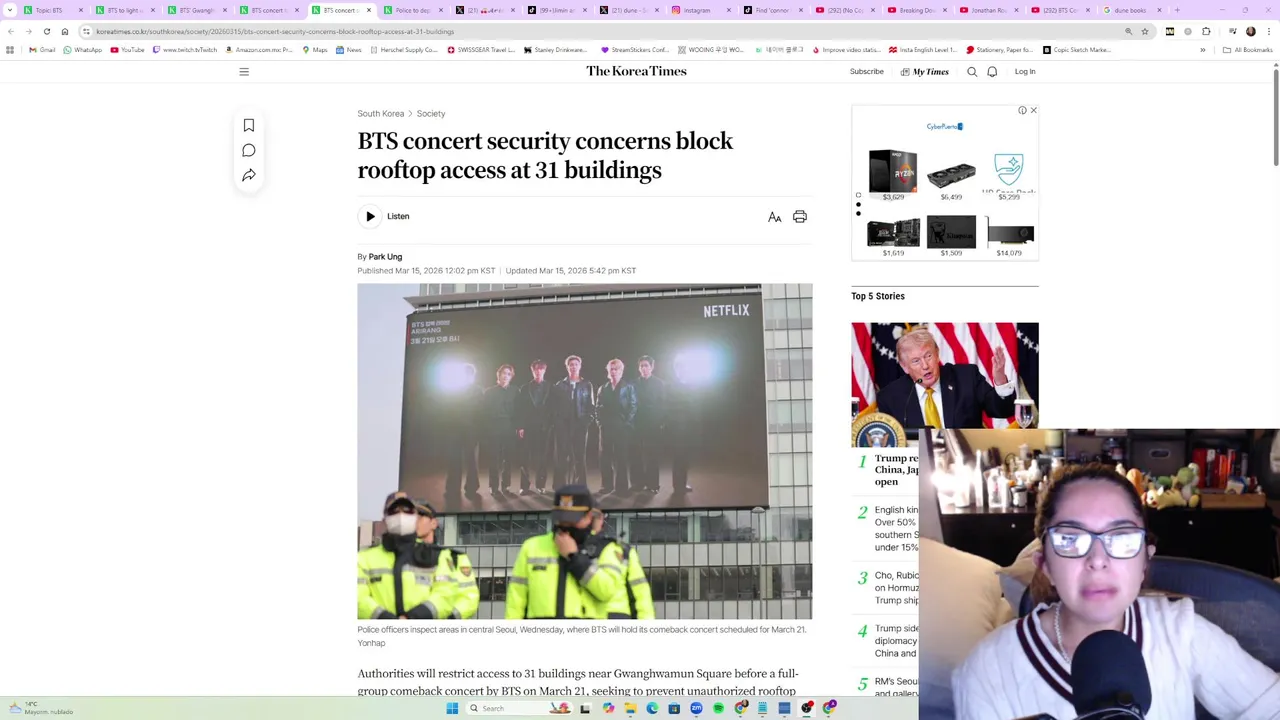
Task: Open the Chrome three-dot menu
Action: click(1267, 31)
